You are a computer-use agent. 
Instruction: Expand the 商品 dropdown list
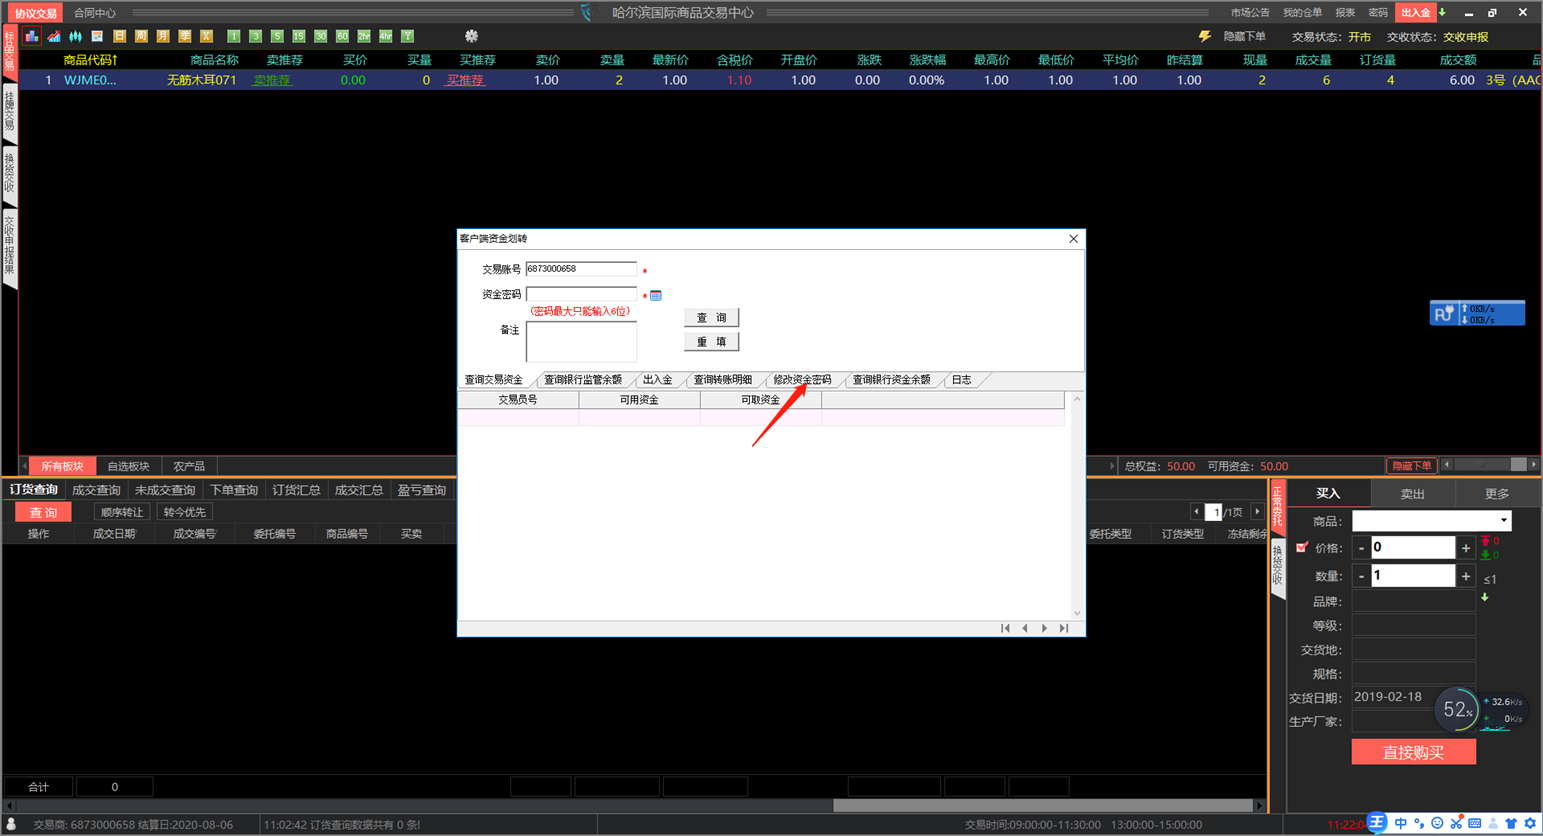(x=1503, y=521)
